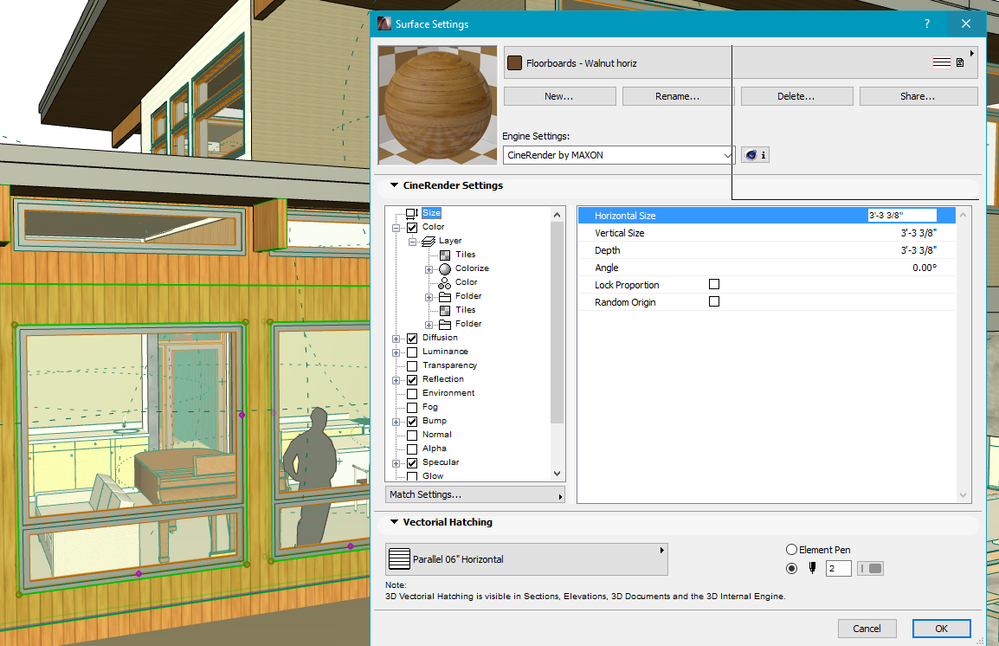
Task: Click the Cancel button
Action: tap(867, 628)
